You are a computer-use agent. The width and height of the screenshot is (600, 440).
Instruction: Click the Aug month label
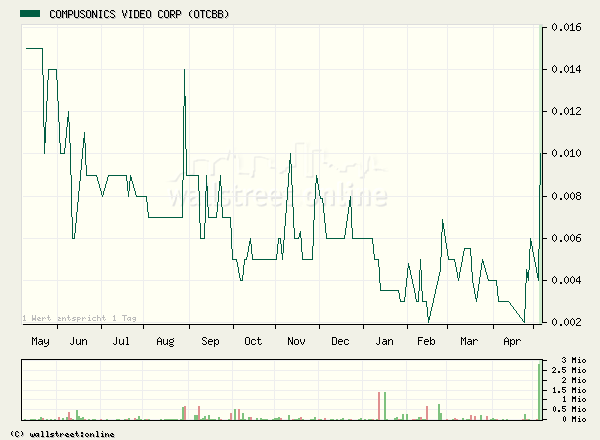(165, 341)
